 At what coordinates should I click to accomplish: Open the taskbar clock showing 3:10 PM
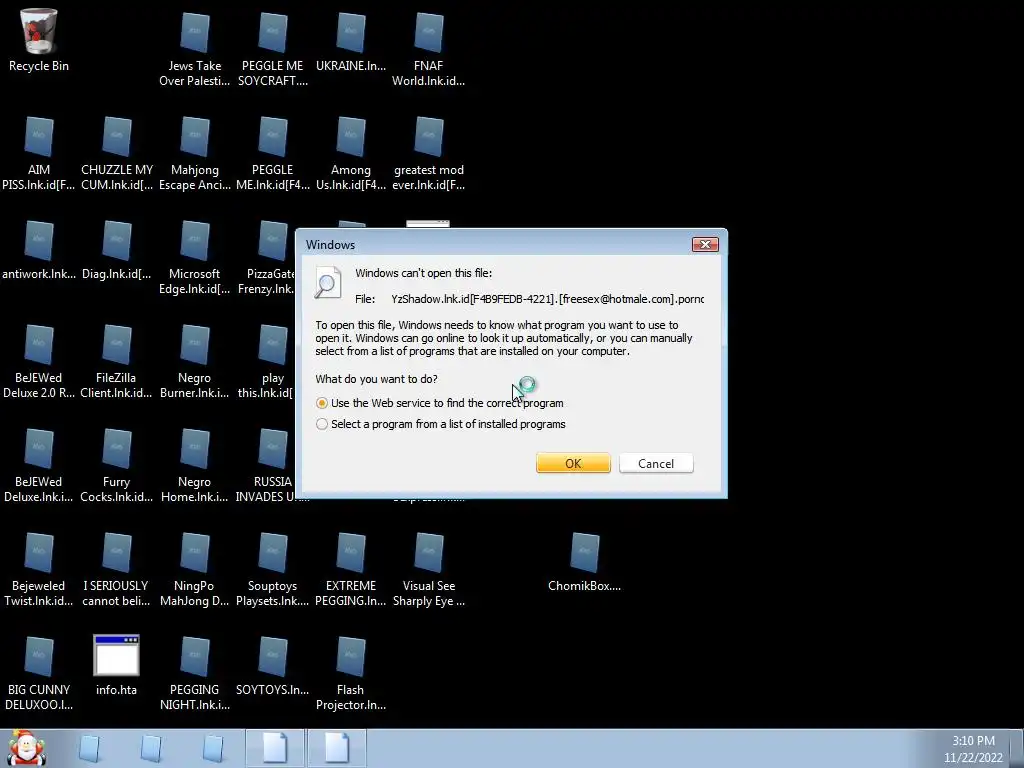click(x=973, y=749)
